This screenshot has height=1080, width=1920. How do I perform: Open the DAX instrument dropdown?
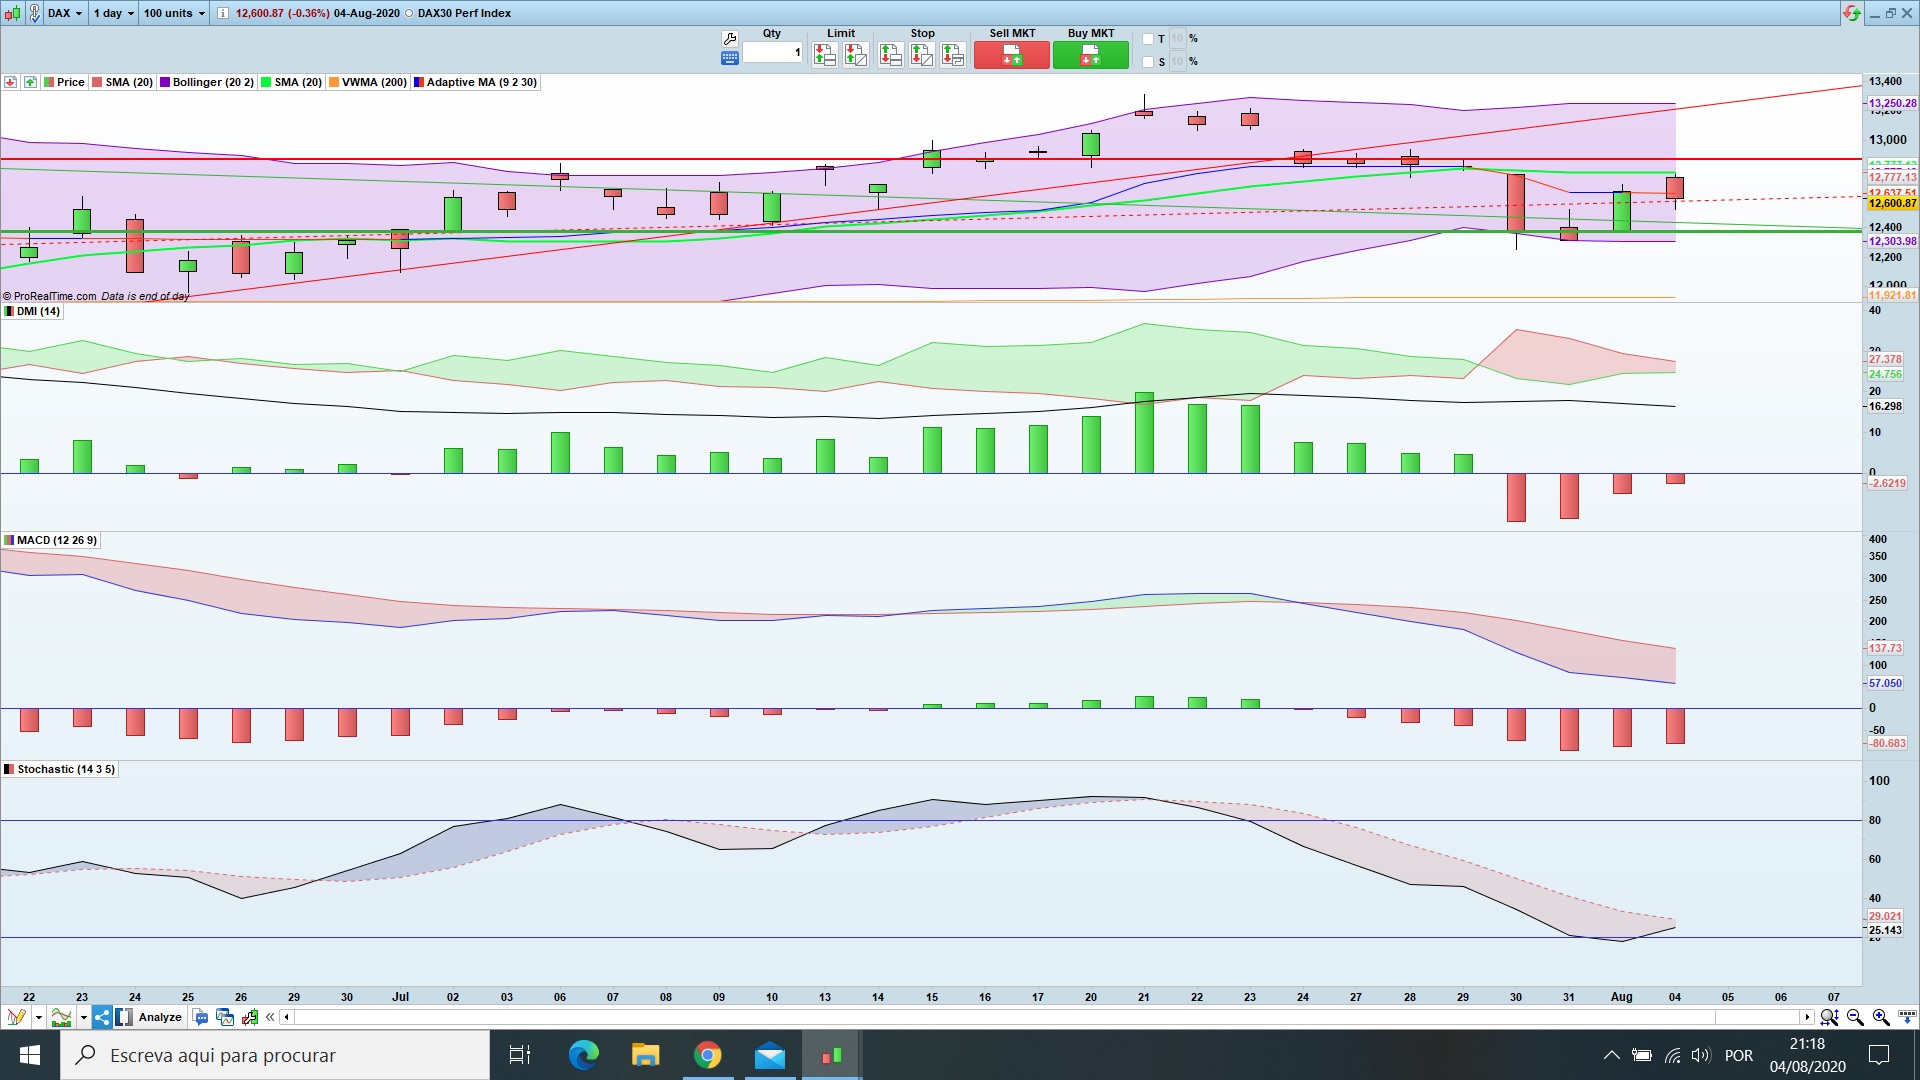coord(66,13)
